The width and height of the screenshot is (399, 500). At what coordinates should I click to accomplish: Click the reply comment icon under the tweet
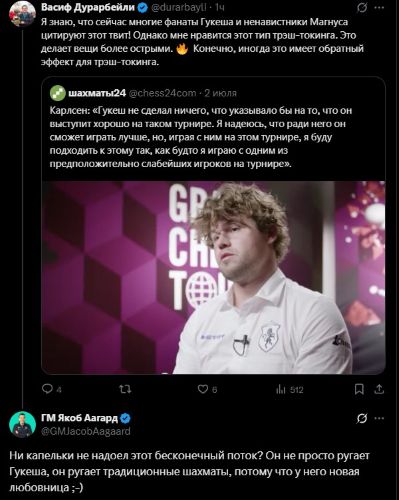point(47,389)
